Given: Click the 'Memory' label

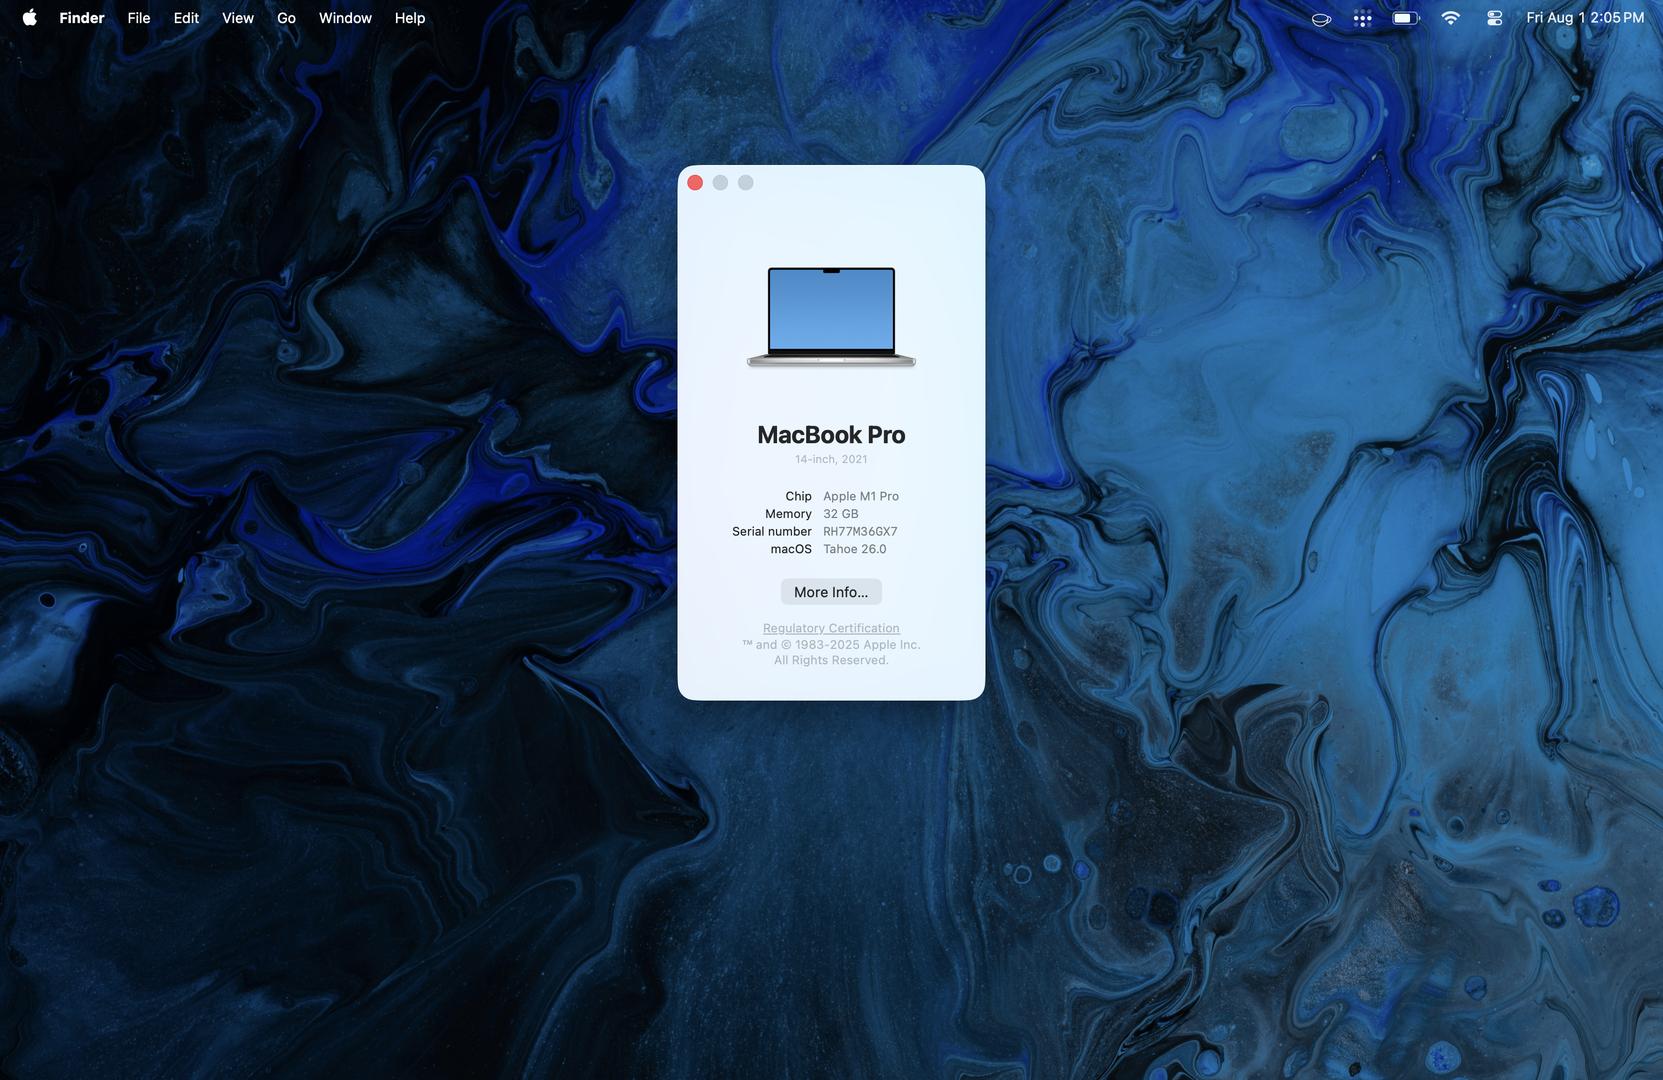Looking at the screenshot, I should click(788, 514).
